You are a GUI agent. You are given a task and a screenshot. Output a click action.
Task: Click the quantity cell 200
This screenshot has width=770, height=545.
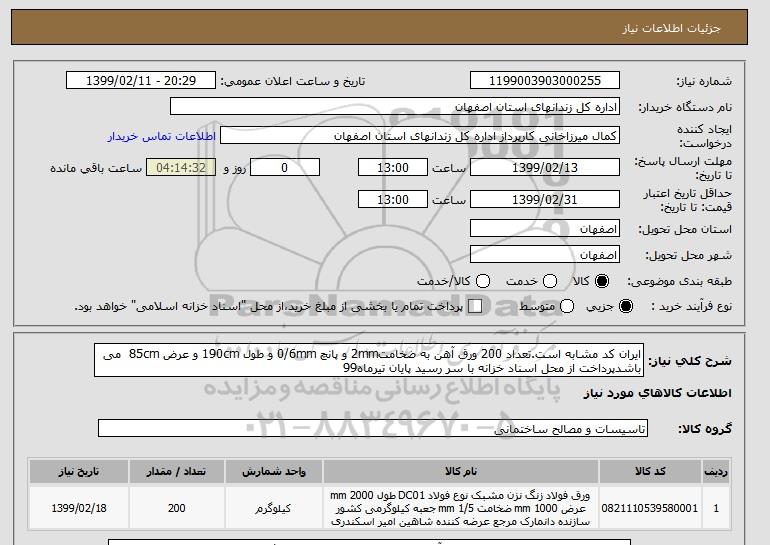176,508
